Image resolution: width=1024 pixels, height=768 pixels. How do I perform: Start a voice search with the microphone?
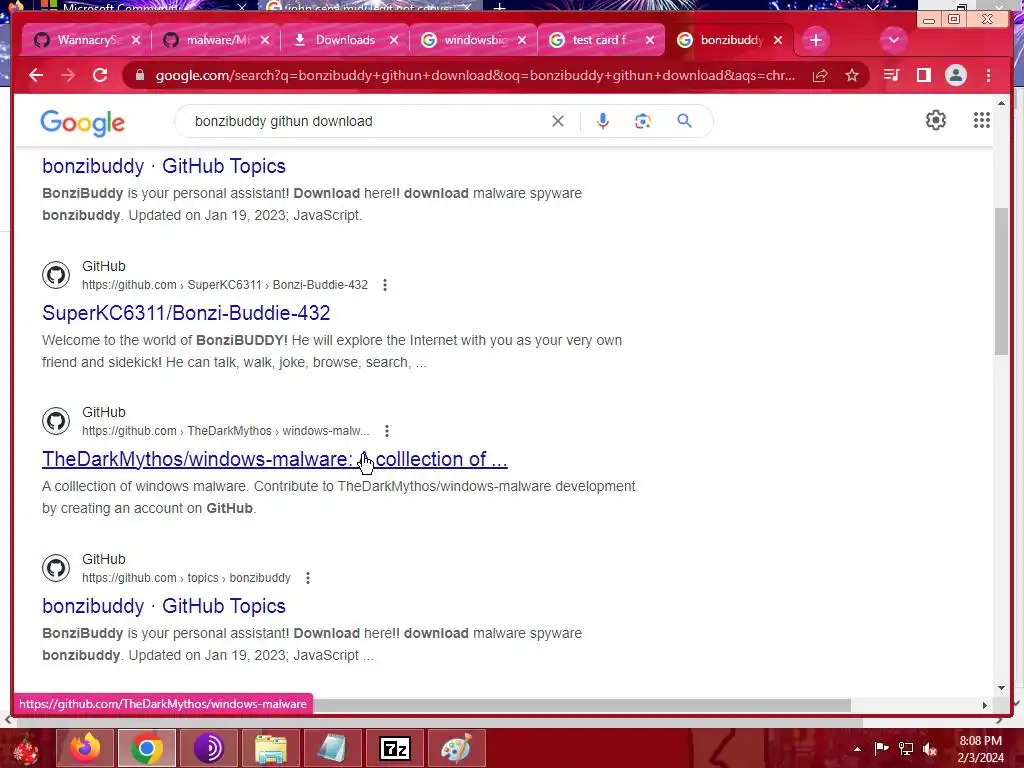(603, 121)
